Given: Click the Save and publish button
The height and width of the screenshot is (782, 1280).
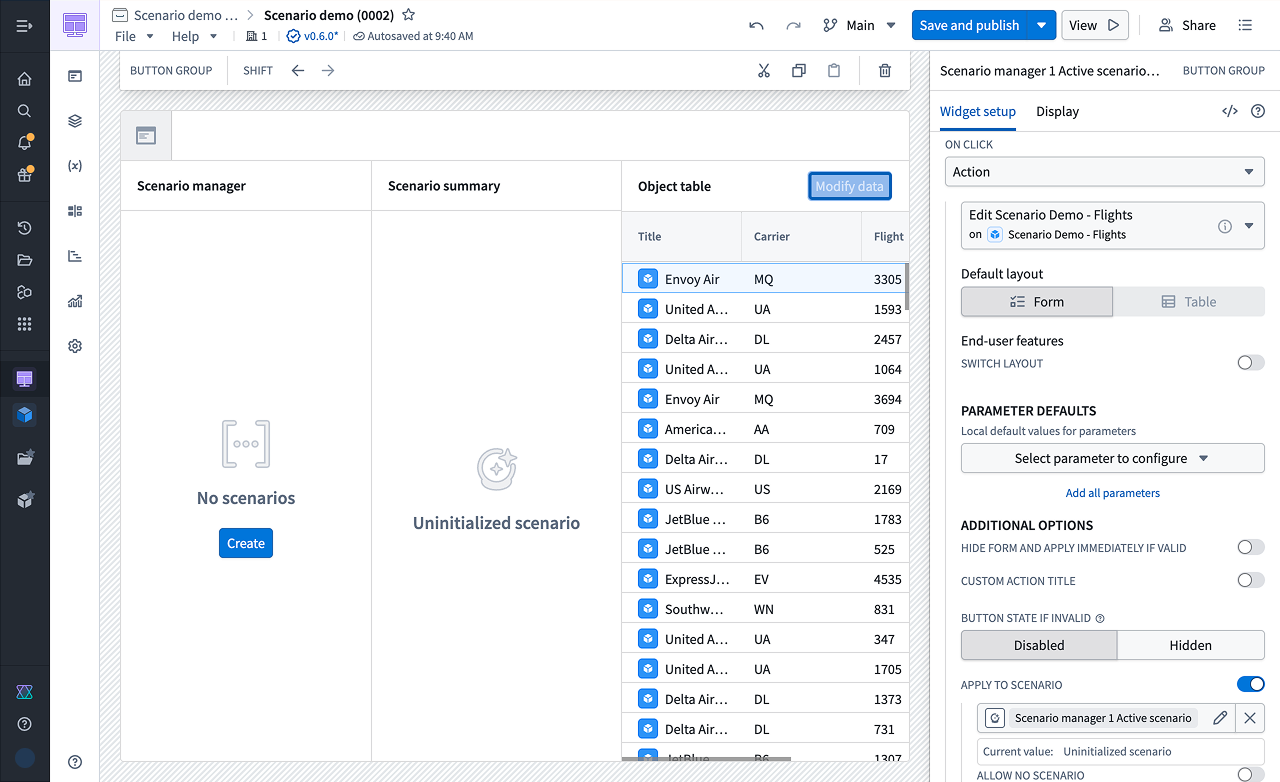Looking at the screenshot, I should (x=970, y=26).
